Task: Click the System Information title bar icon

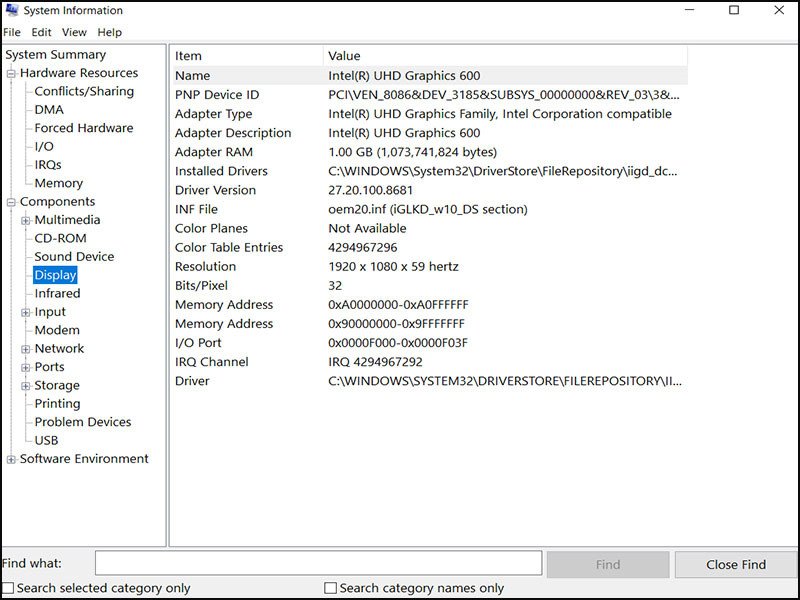Action: [x=12, y=11]
